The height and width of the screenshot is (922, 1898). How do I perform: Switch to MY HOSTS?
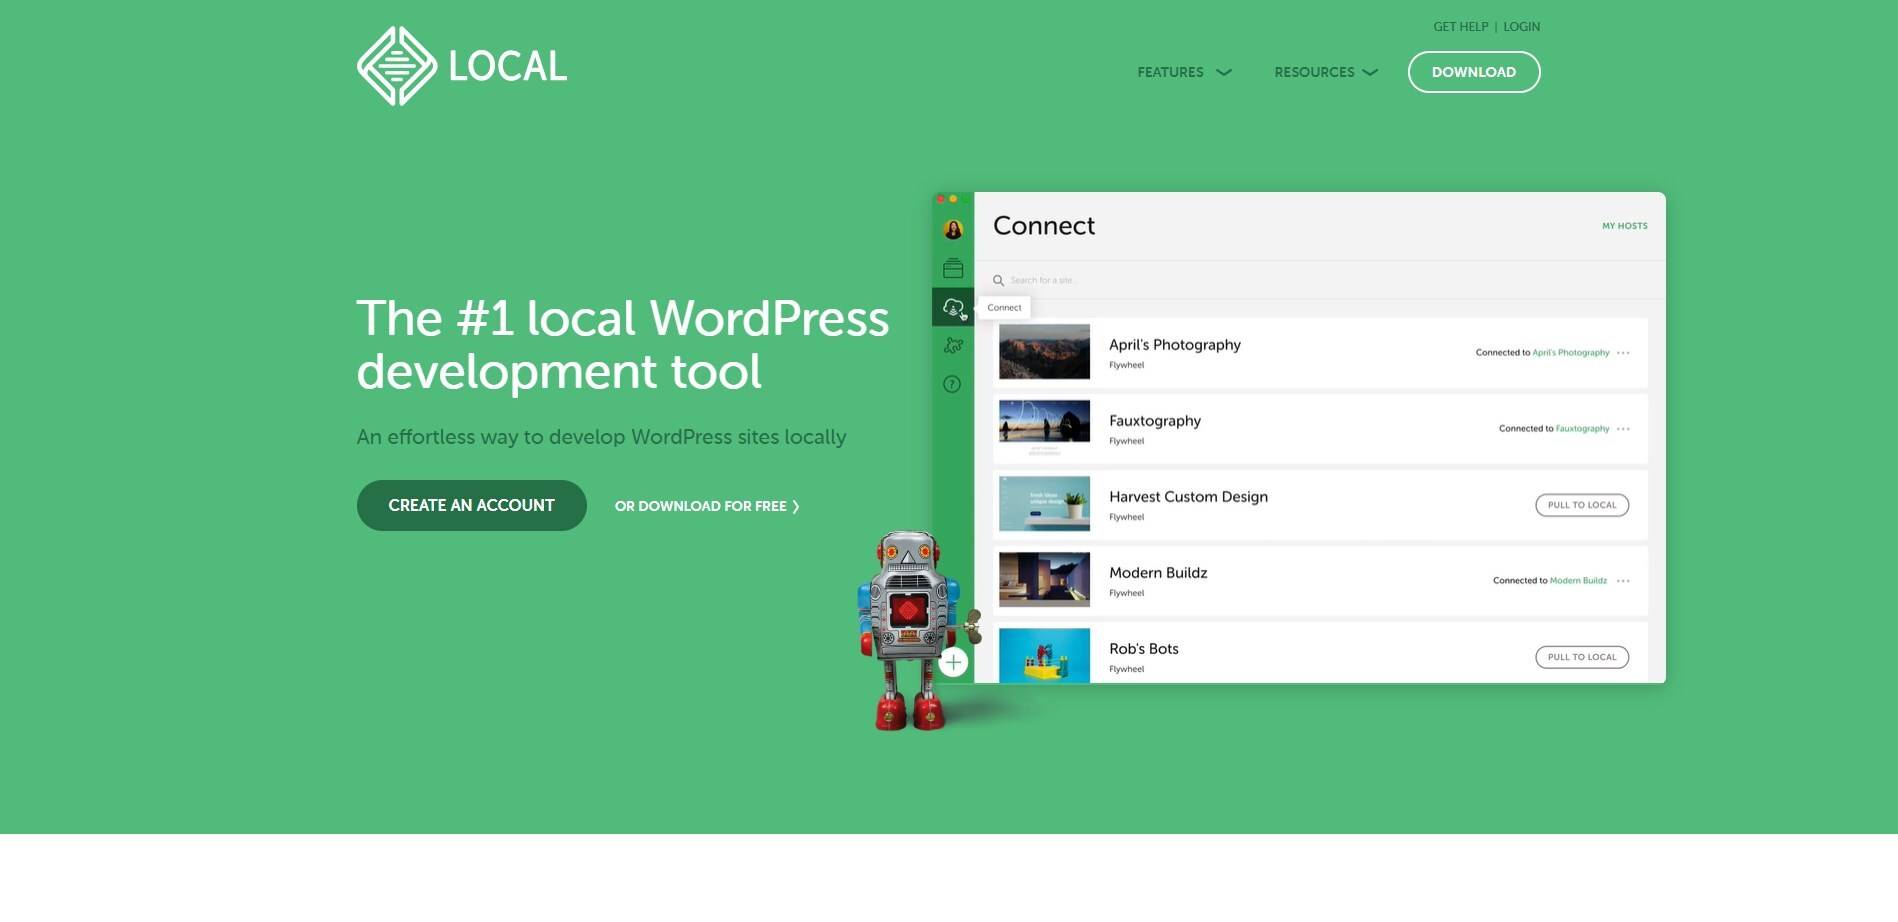[1624, 226]
